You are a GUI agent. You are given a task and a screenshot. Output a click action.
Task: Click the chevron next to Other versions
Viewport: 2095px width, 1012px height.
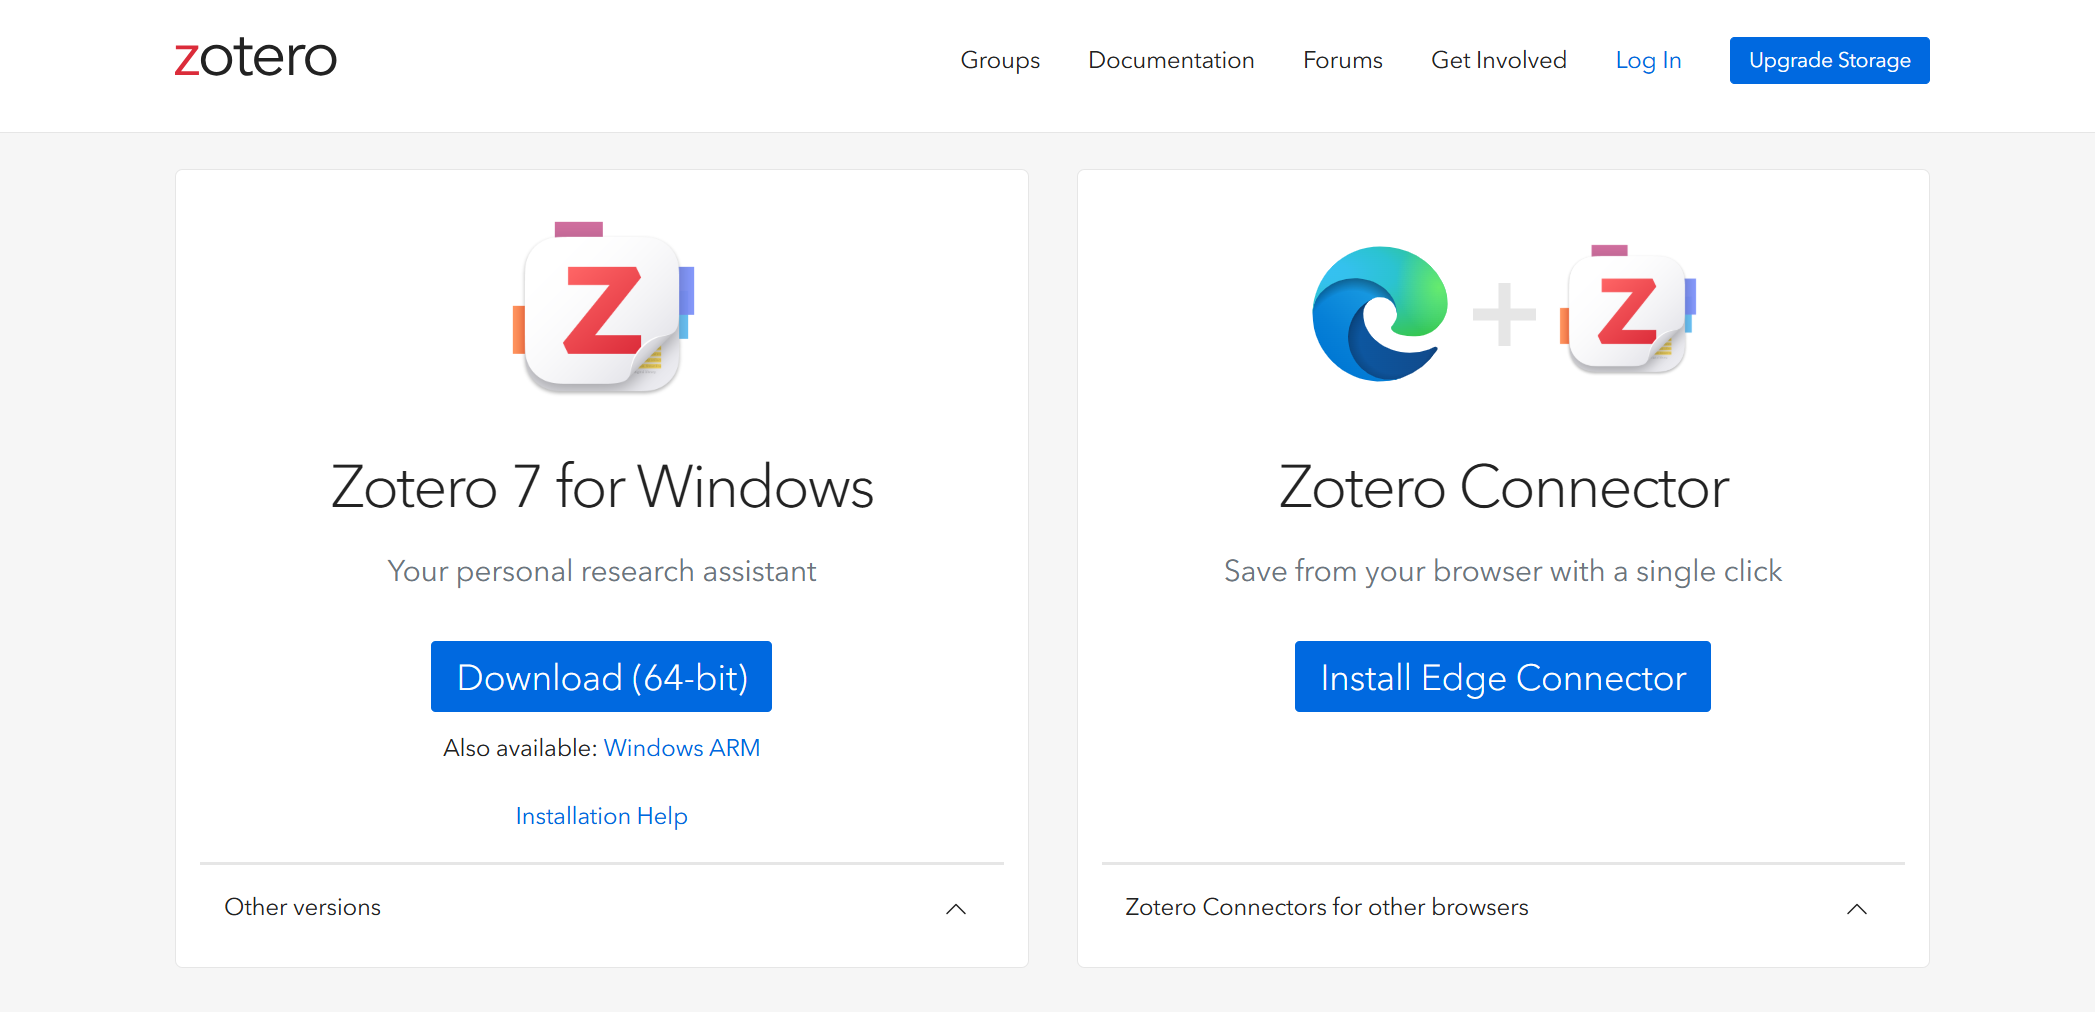[x=956, y=909]
